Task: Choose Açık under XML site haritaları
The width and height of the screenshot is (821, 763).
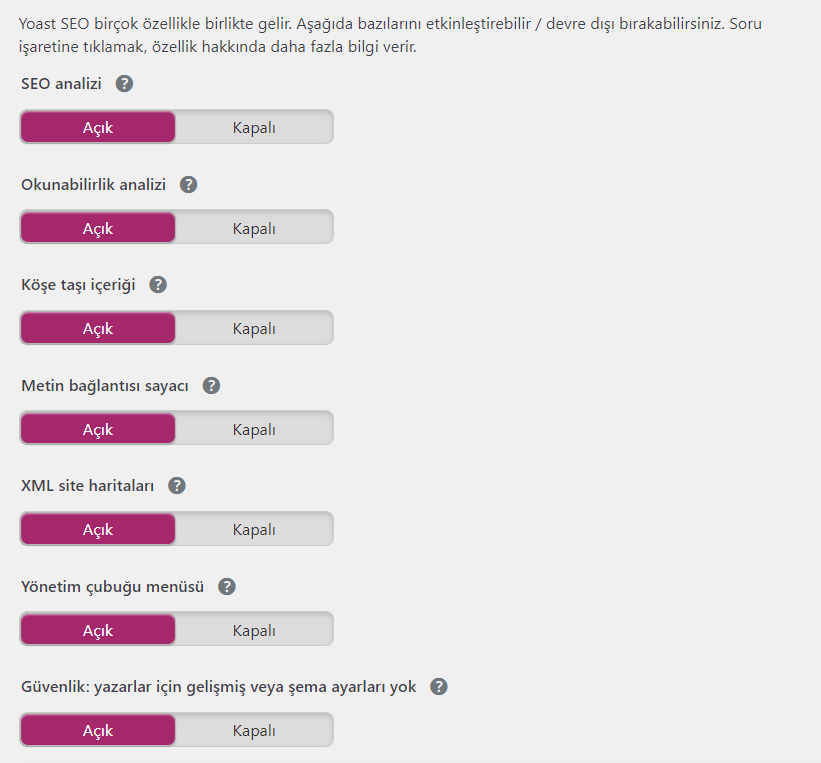Action: click(x=98, y=529)
